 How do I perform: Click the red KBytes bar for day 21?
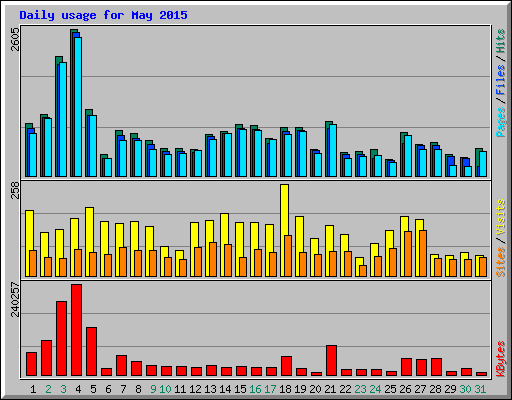click(331, 361)
